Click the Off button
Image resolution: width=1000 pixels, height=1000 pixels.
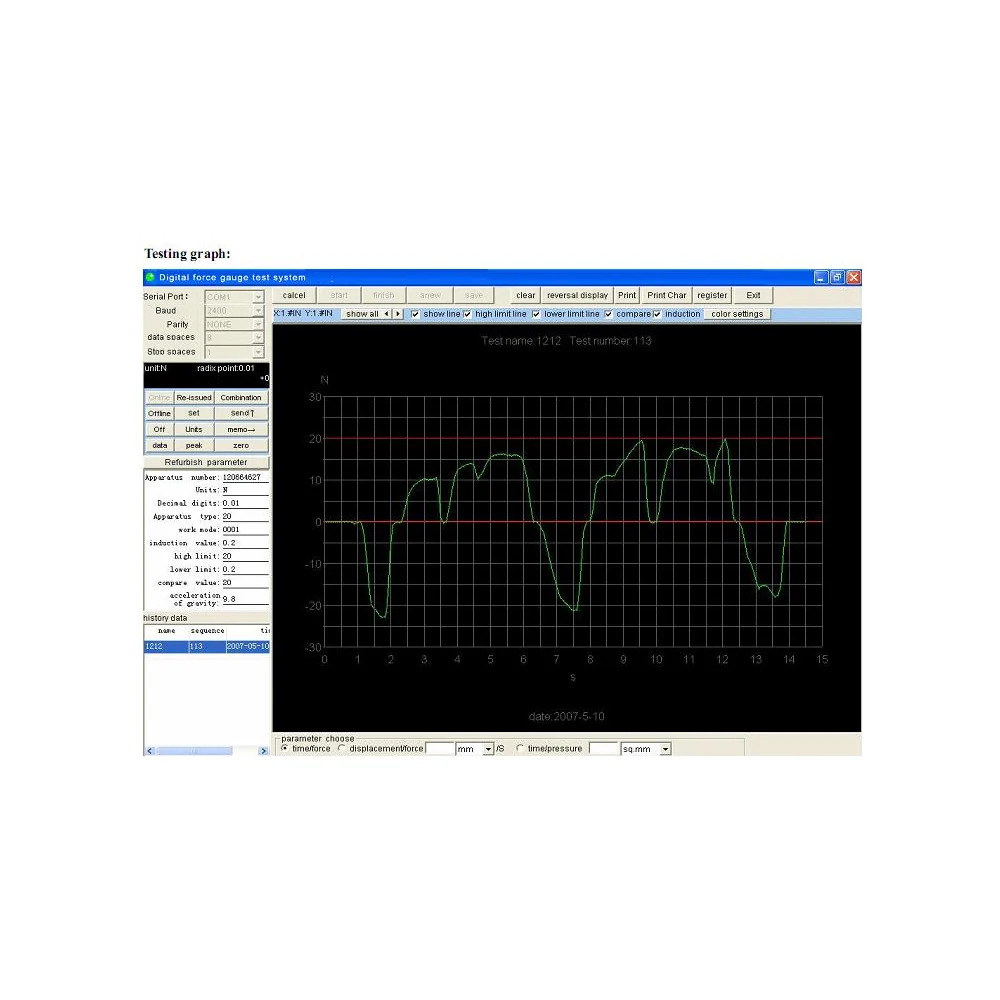tap(159, 429)
